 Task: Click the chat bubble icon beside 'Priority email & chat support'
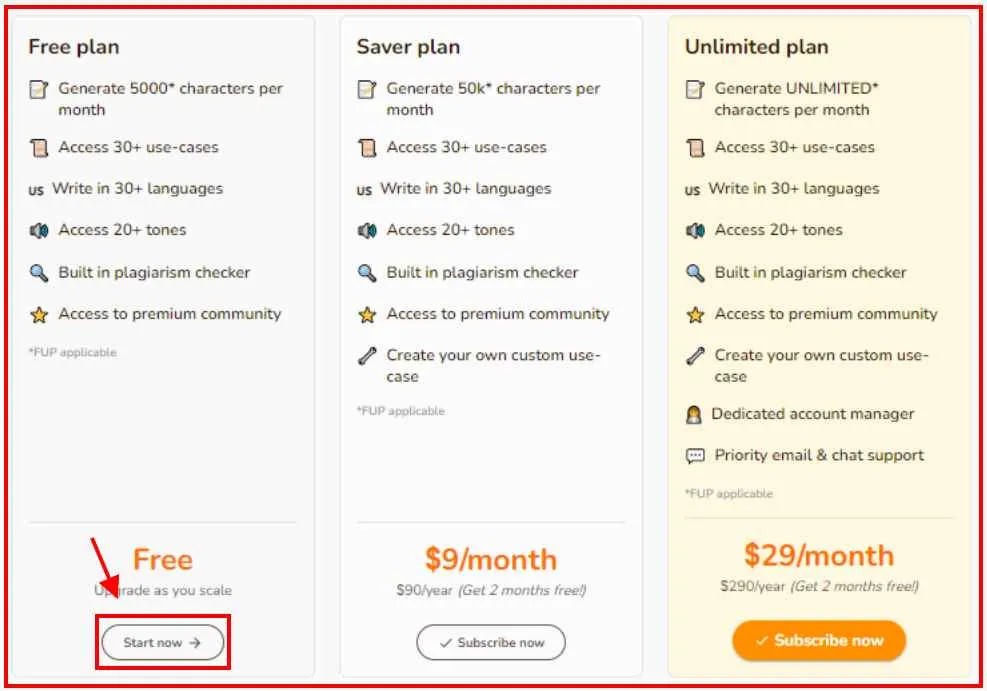point(694,455)
